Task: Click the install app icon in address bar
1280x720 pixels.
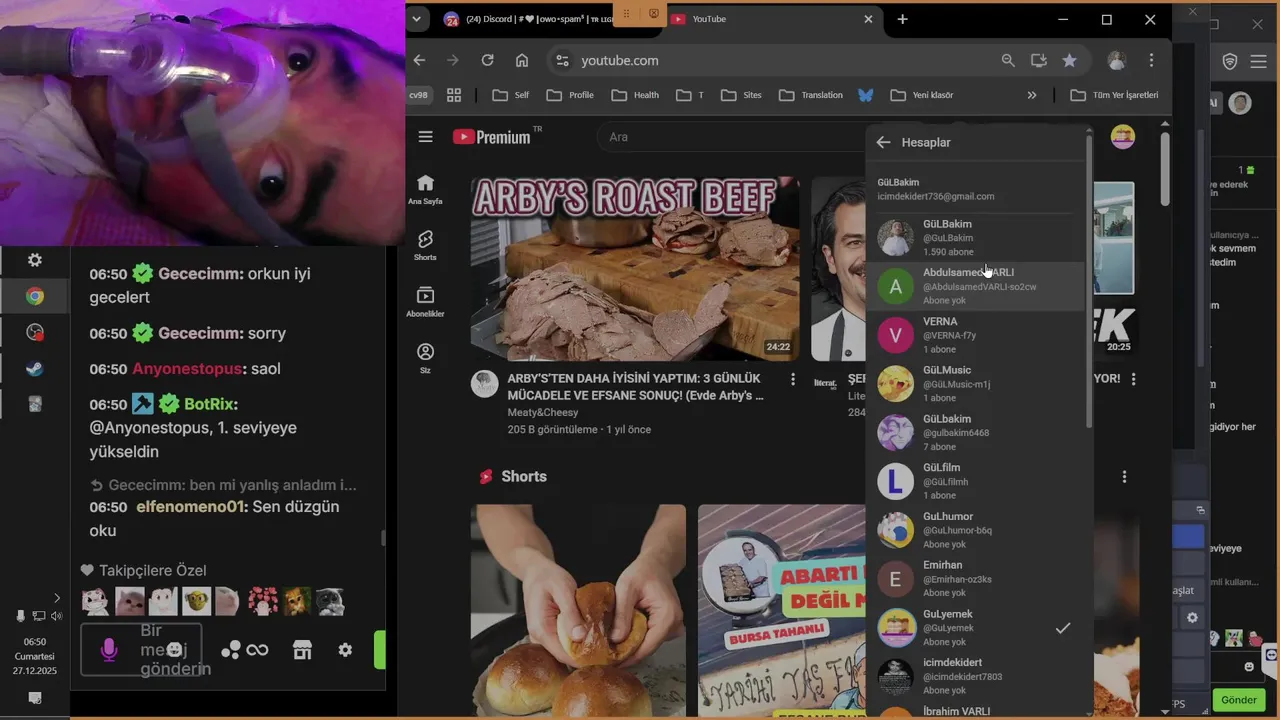Action: coord(1039,60)
